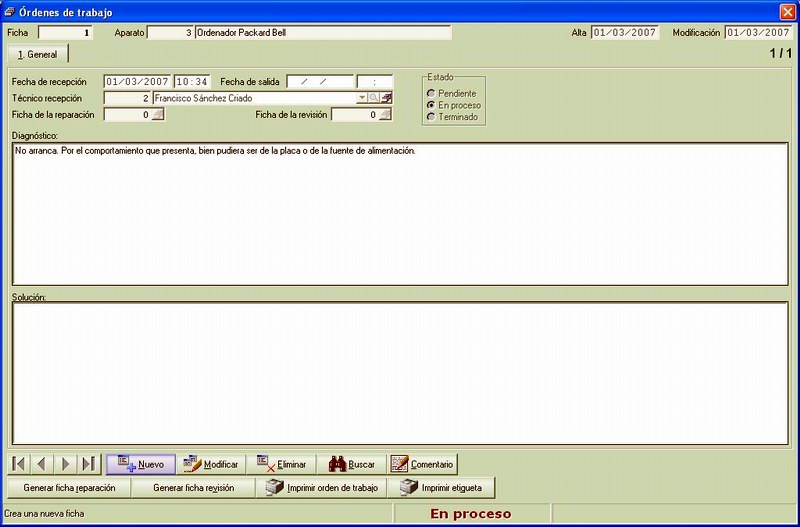This screenshot has width=800, height=527.
Task: Add a Comentario to the order
Action: coord(422,464)
